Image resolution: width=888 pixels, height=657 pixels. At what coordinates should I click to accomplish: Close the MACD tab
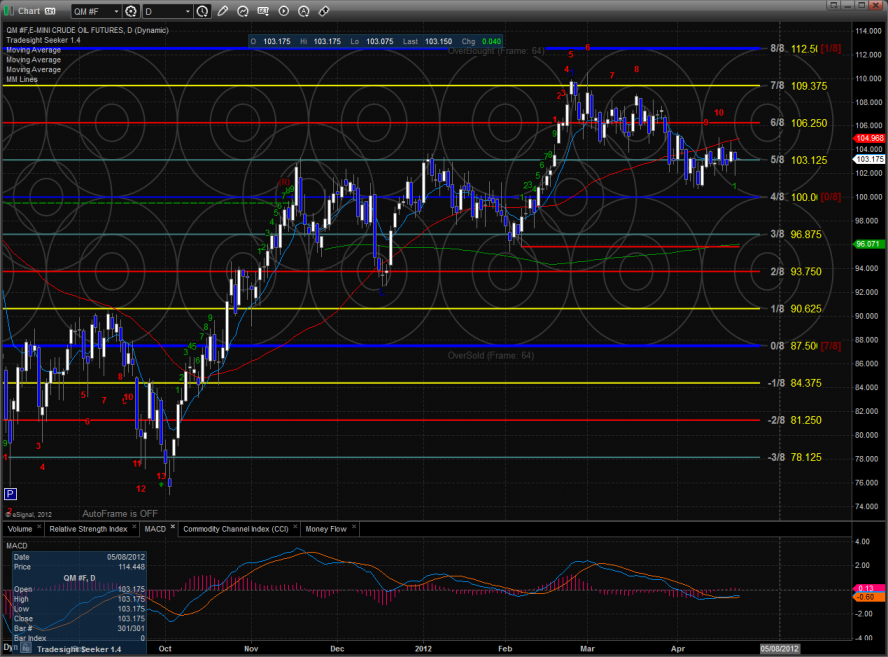172,526
